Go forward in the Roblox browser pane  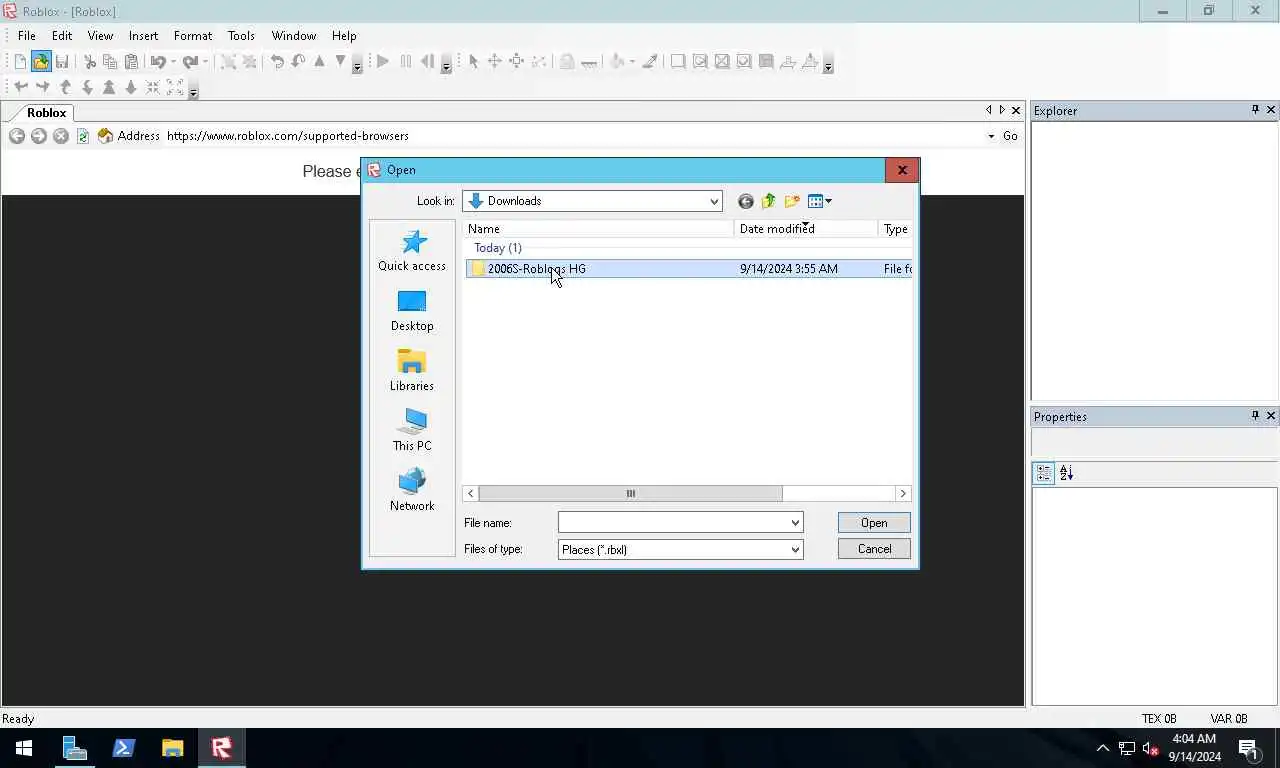[x=39, y=136]
